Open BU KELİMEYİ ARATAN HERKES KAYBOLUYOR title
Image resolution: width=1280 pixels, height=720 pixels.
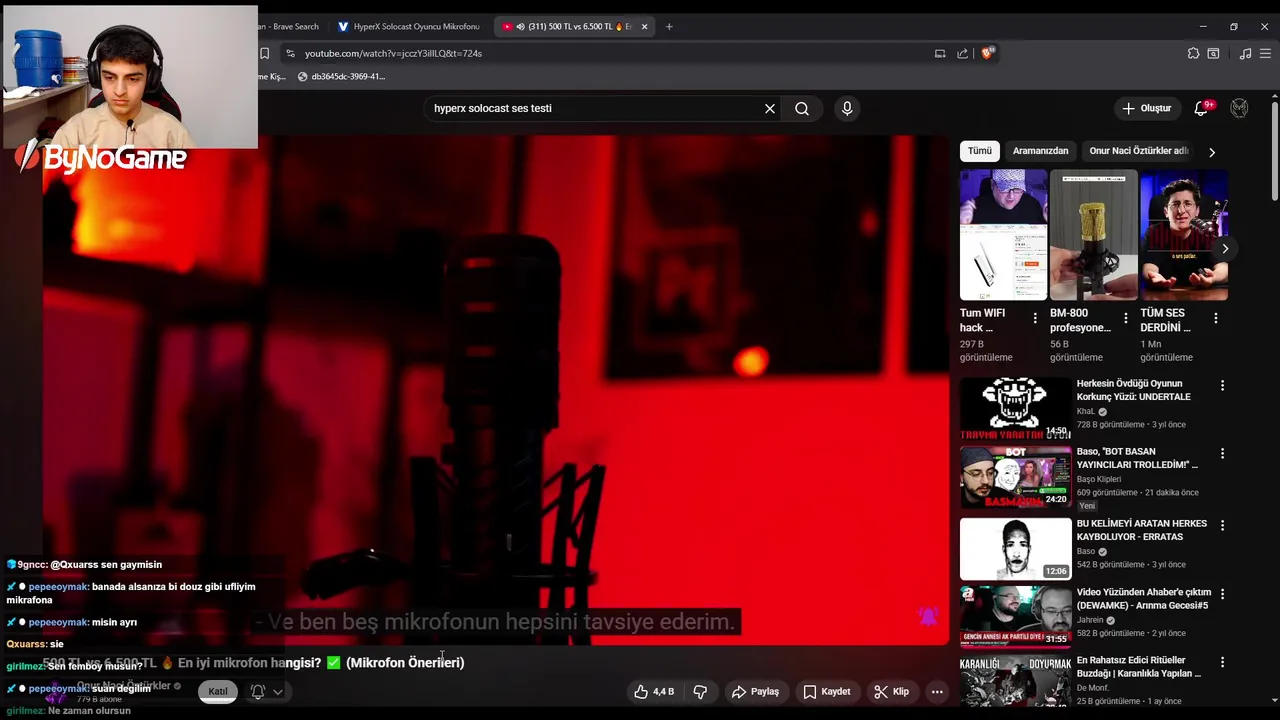(x=1142, y=530)
